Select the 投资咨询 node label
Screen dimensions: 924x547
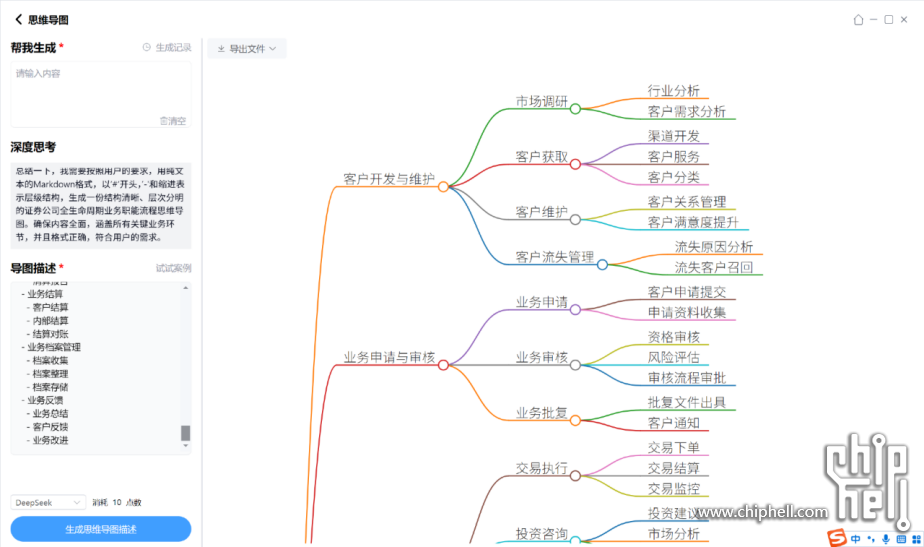542,533
